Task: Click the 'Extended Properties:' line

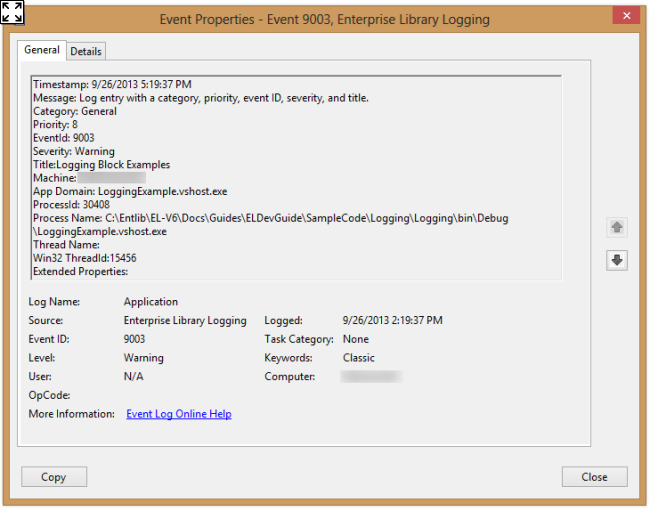Action: click(80, 271)
